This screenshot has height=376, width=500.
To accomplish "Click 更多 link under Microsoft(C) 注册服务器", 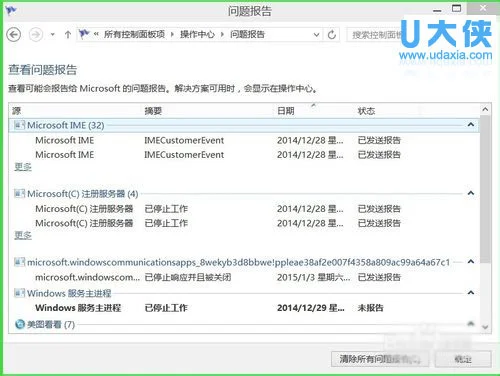I will click(x=23, y=235).
